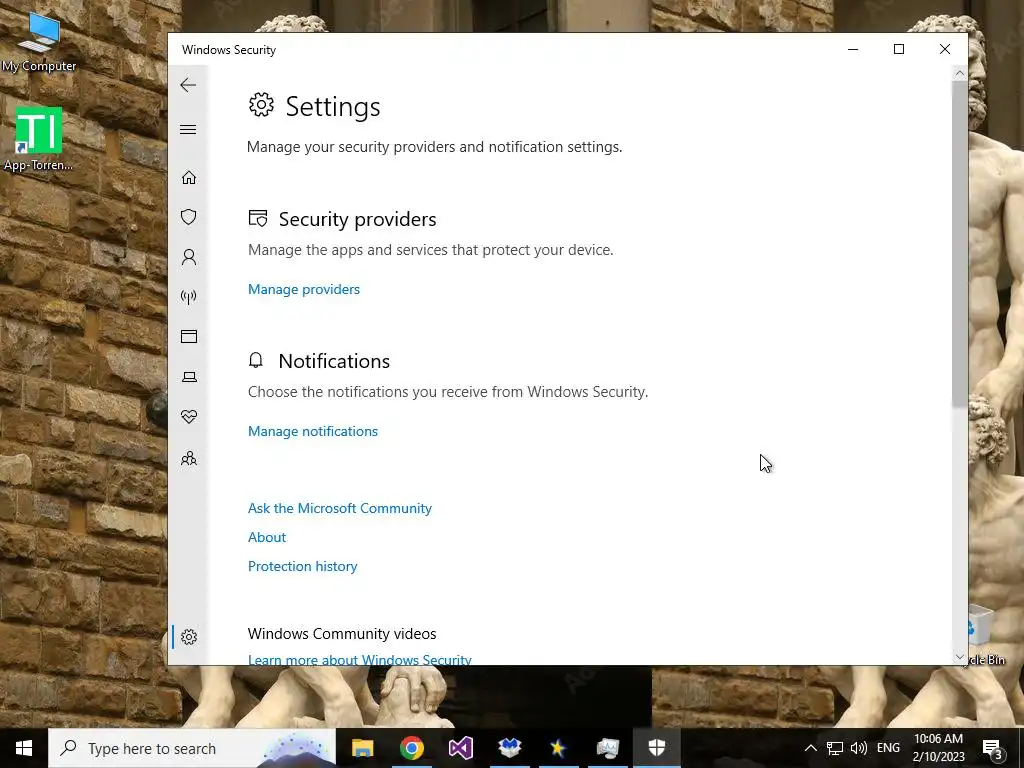Screen dimensions: 1024x768
Task: Open Ask the Microsoft Community link
Action: pos(340,508)
